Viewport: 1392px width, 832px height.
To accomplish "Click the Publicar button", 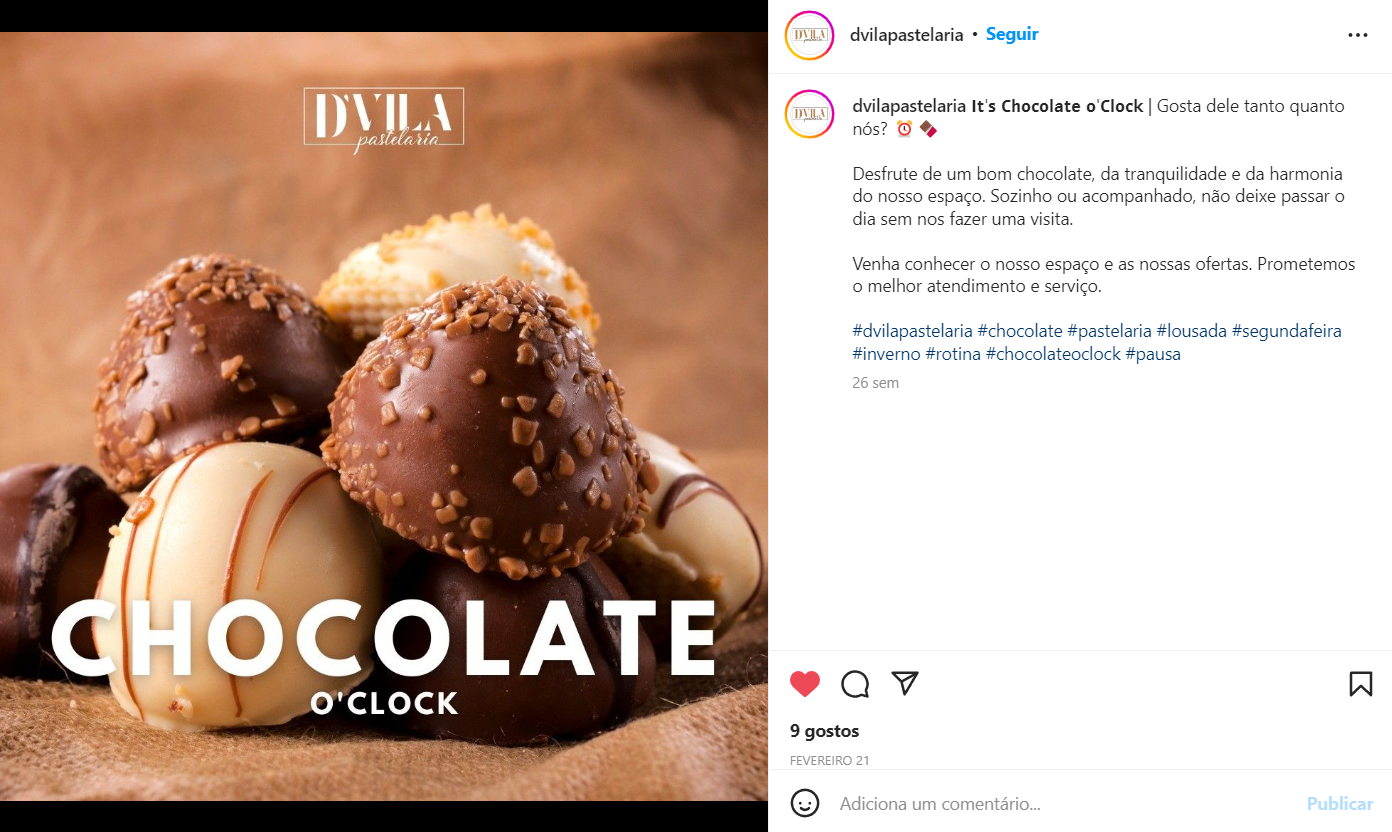I will (1340, 803).
